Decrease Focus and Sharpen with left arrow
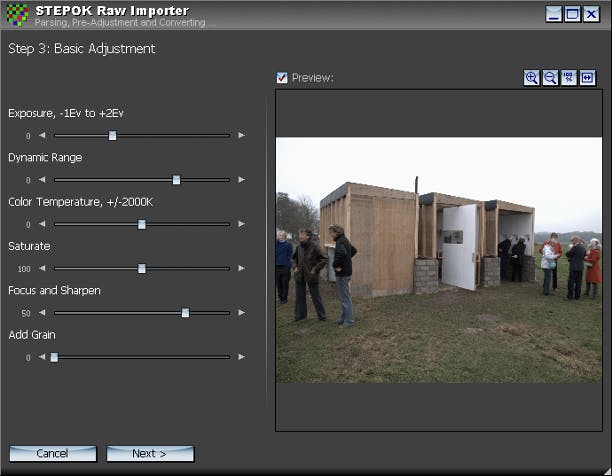 (42, 313)
